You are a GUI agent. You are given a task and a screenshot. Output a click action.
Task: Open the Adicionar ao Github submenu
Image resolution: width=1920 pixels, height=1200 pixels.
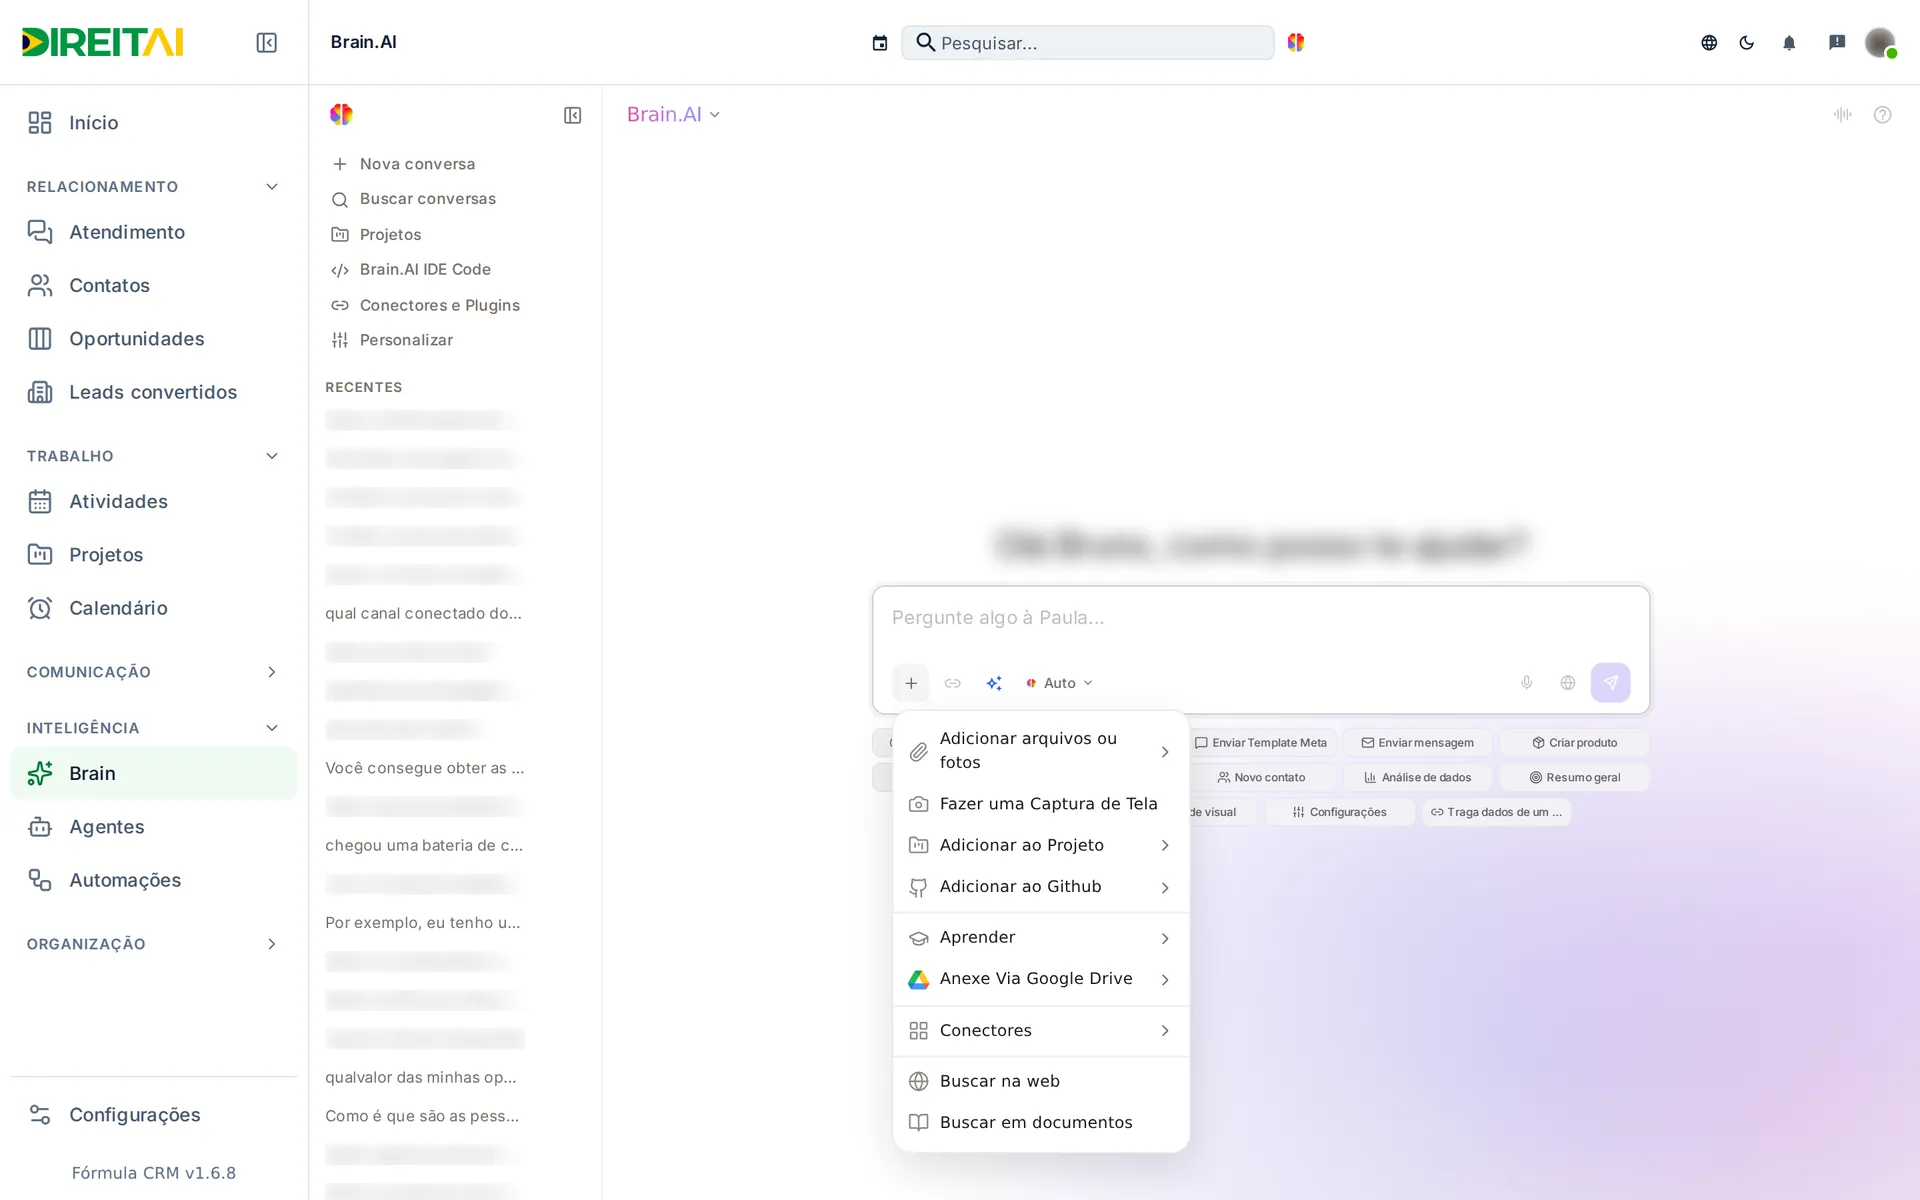[x=1040, y=887]
